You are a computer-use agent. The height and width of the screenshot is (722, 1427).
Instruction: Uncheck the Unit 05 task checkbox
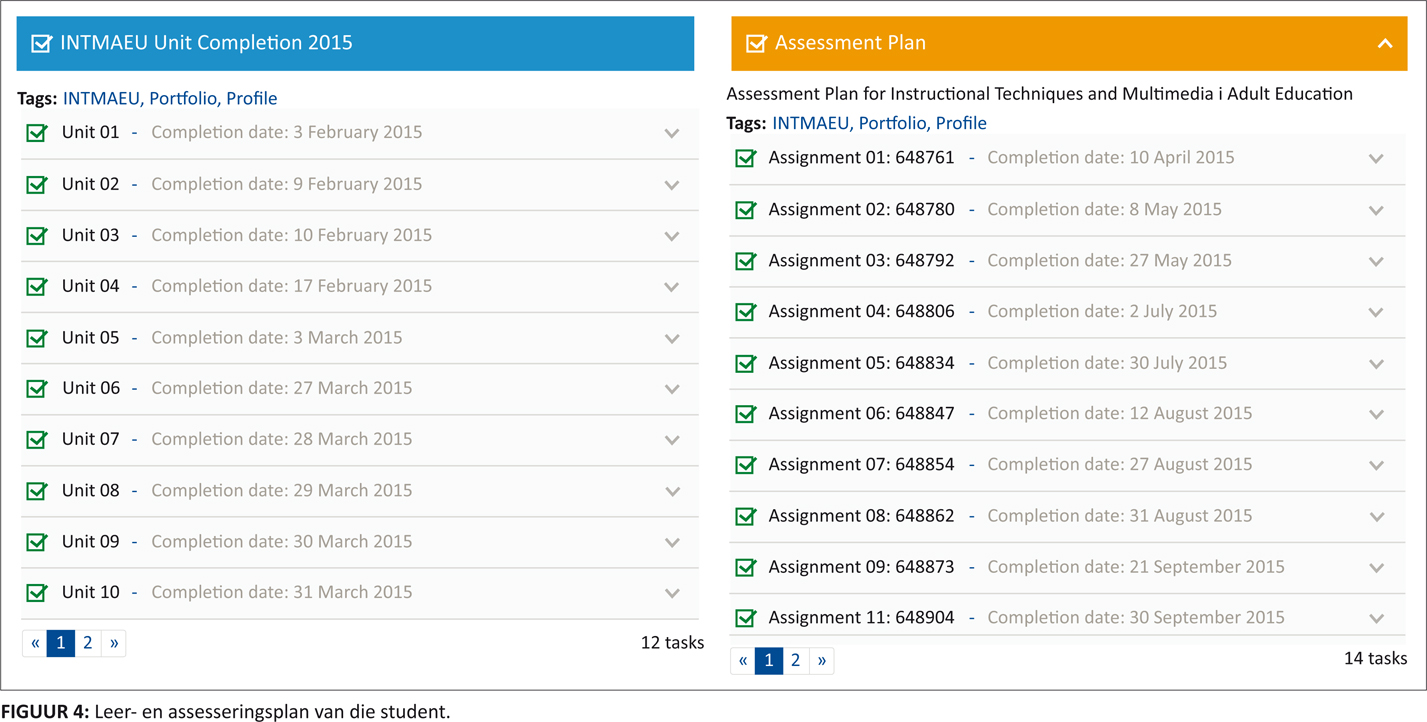37,337
